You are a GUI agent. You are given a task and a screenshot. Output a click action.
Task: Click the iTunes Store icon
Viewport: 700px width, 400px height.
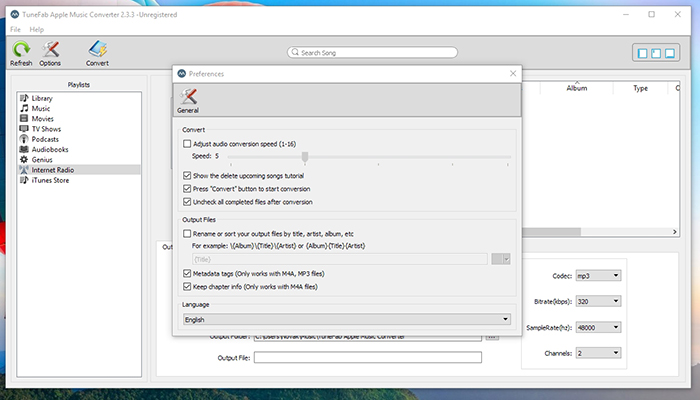tap(24, 180)
